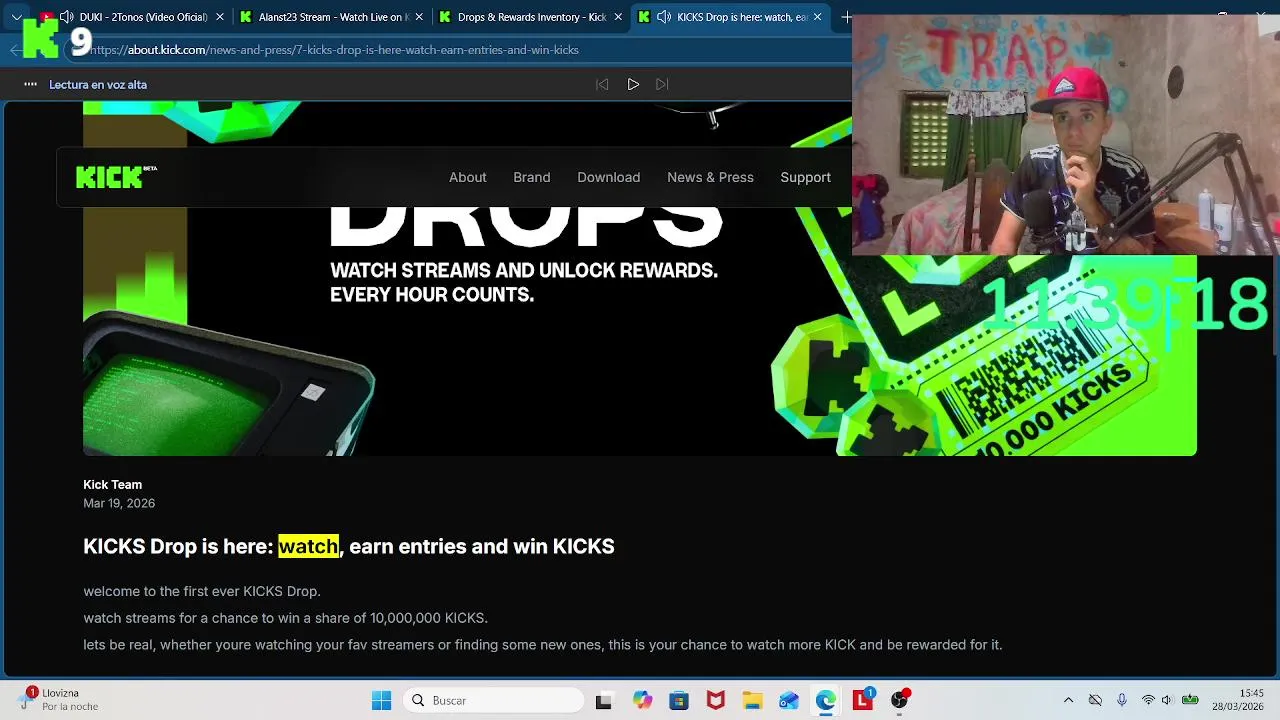Viewport: 1280px width, 720px height.
Task: Mute the KICKS Drop tab audio icon
Action: 664,17
